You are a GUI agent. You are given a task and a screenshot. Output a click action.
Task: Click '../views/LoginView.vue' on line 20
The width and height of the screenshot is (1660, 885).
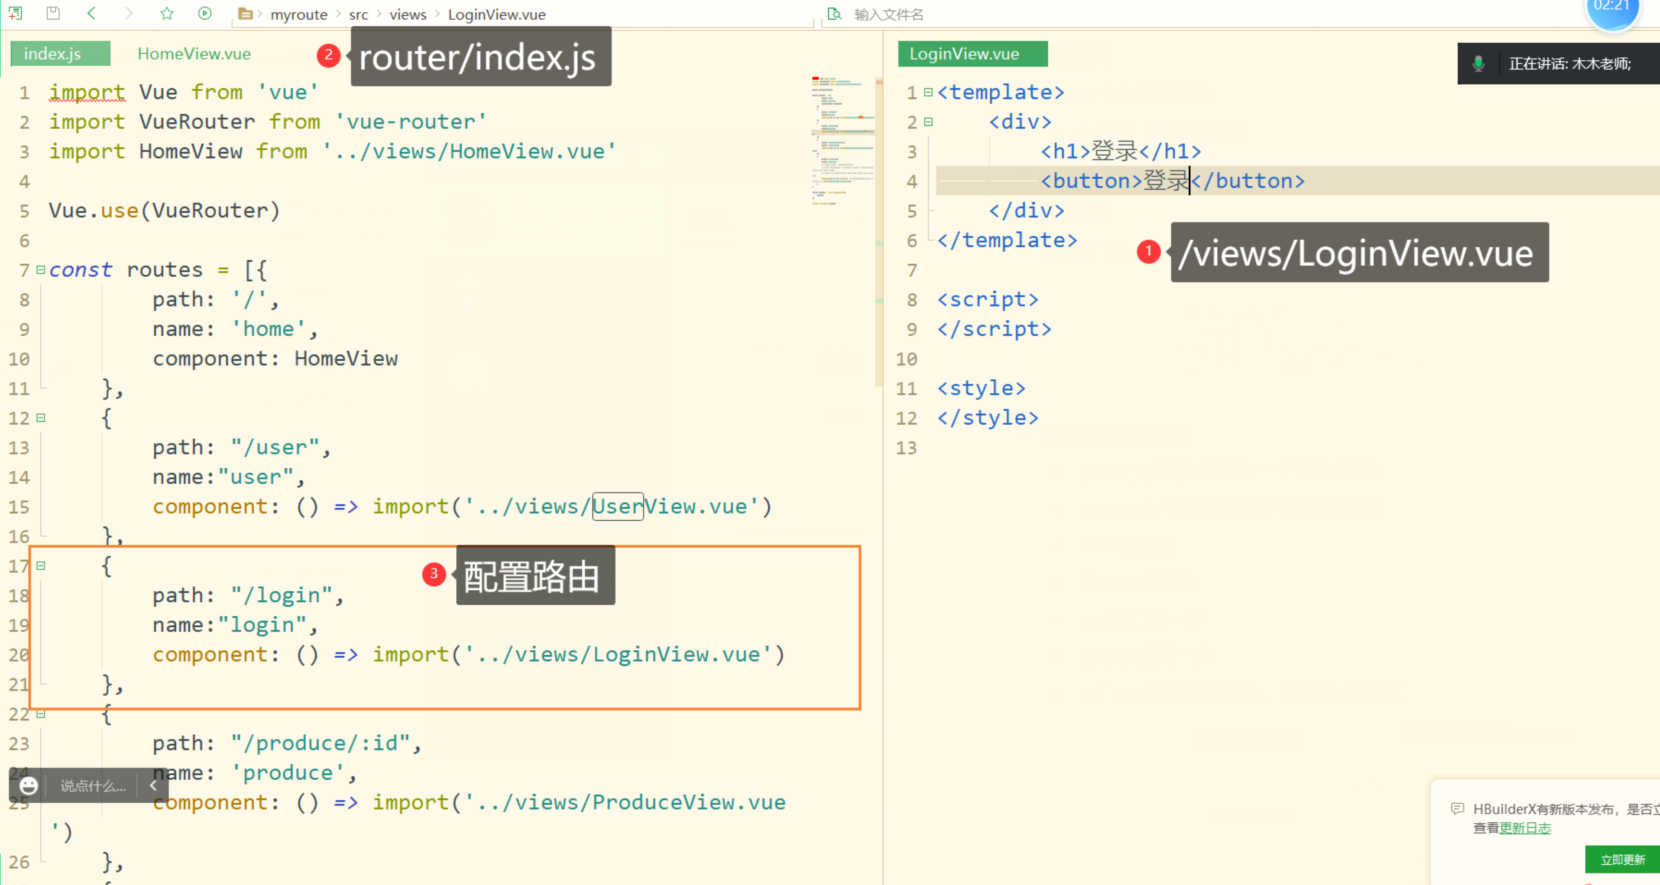[x=619, y=655]
